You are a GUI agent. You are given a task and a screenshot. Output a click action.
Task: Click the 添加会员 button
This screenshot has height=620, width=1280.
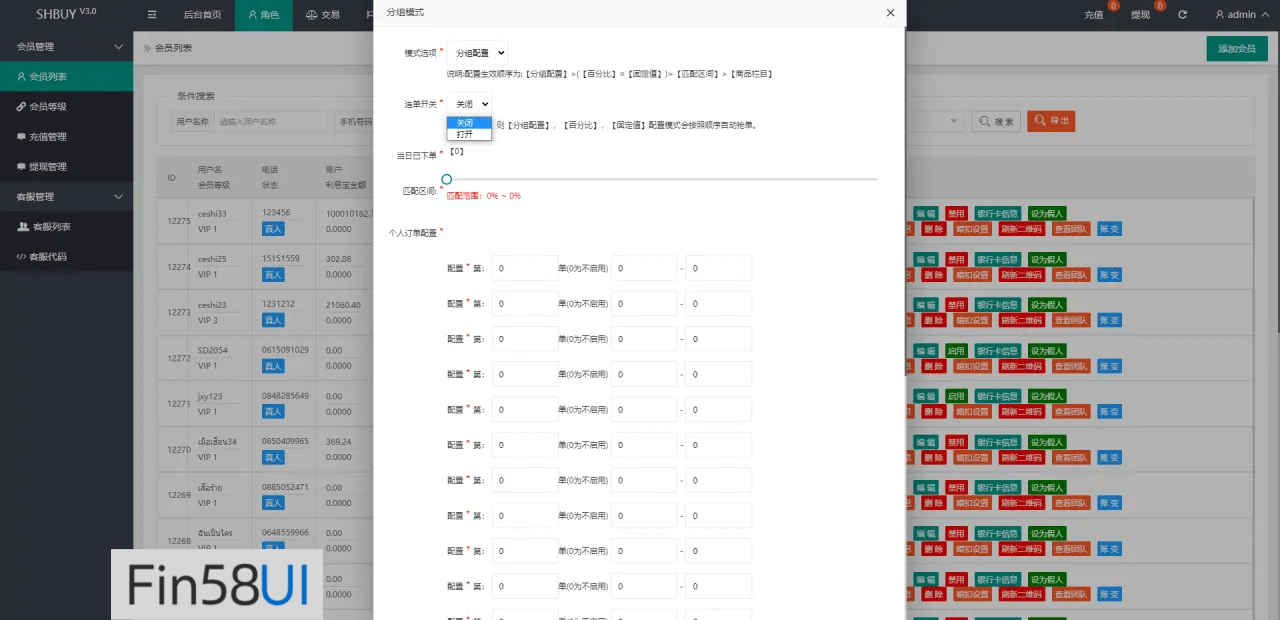click(1236, 47)
